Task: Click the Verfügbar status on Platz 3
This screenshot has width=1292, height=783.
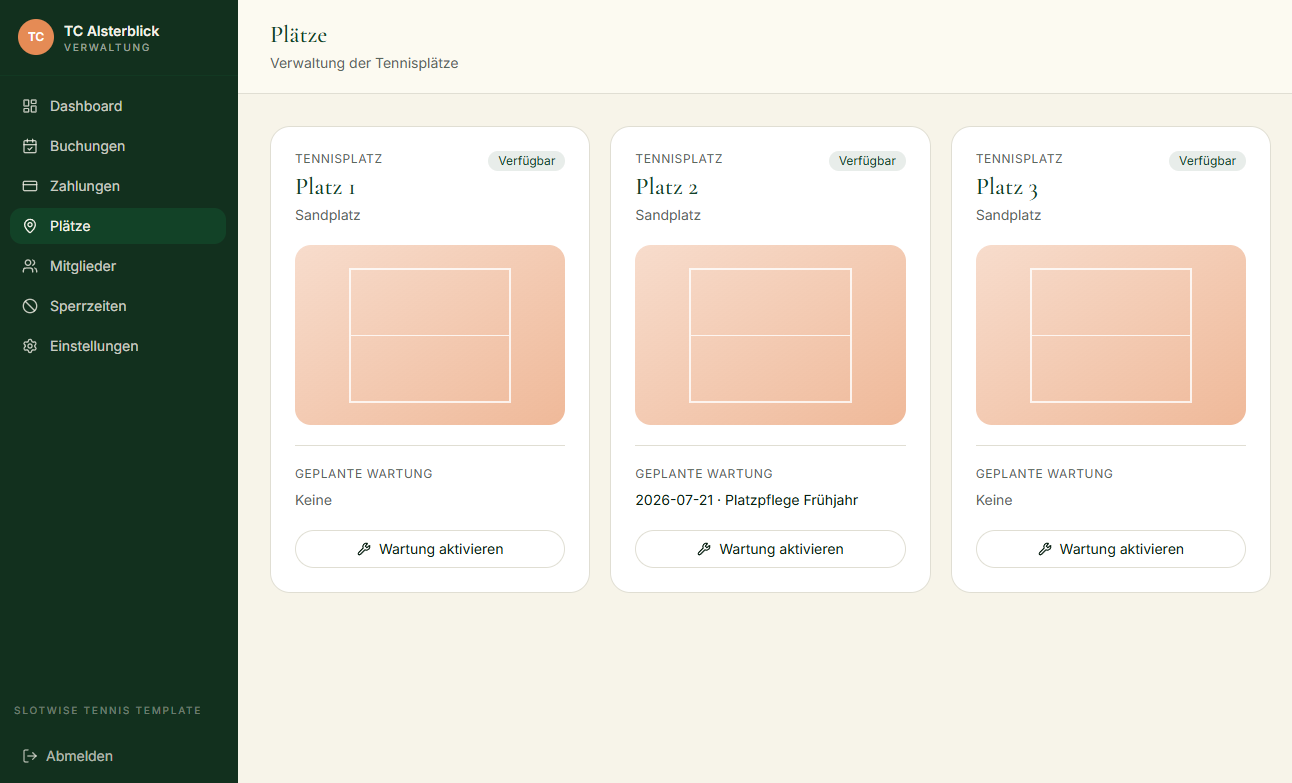Action: point(1207,161)
